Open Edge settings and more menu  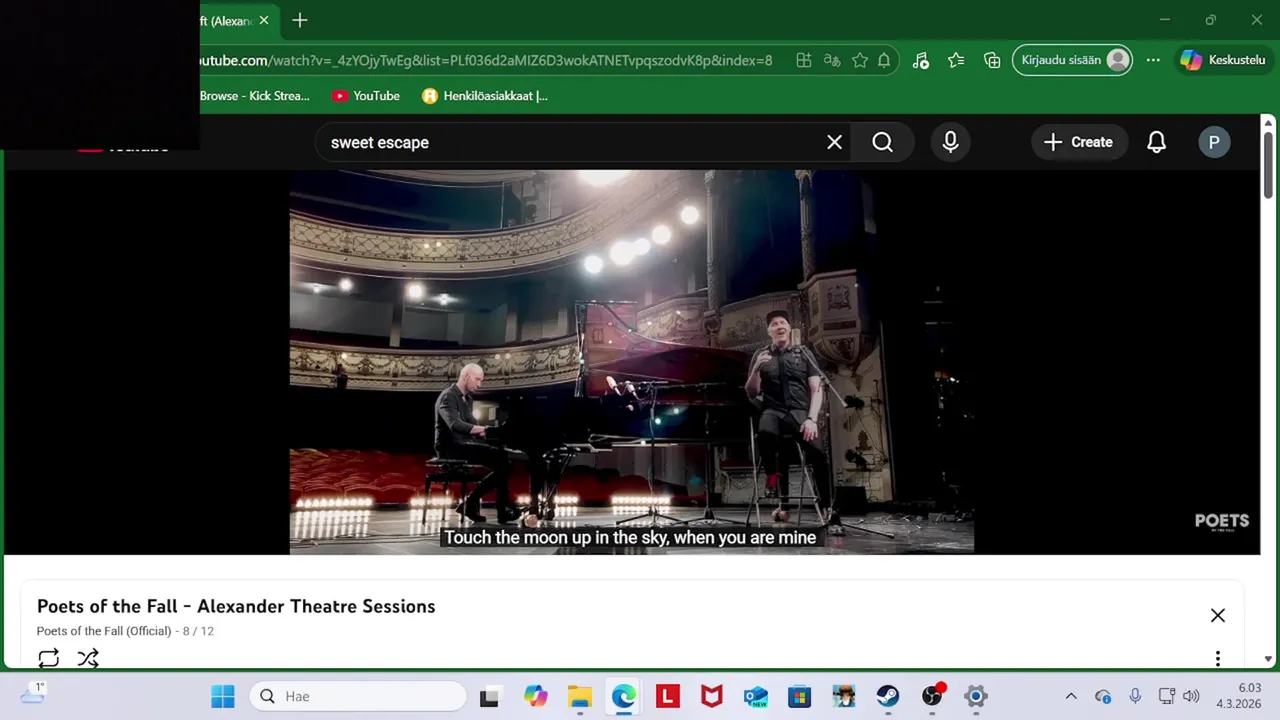(1153, 60)
